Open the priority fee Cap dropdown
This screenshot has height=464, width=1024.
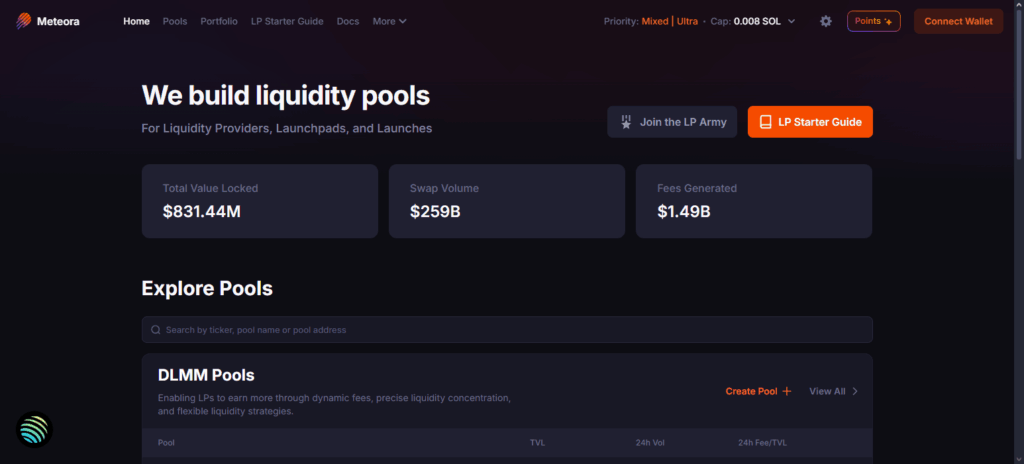coord(792,21)
